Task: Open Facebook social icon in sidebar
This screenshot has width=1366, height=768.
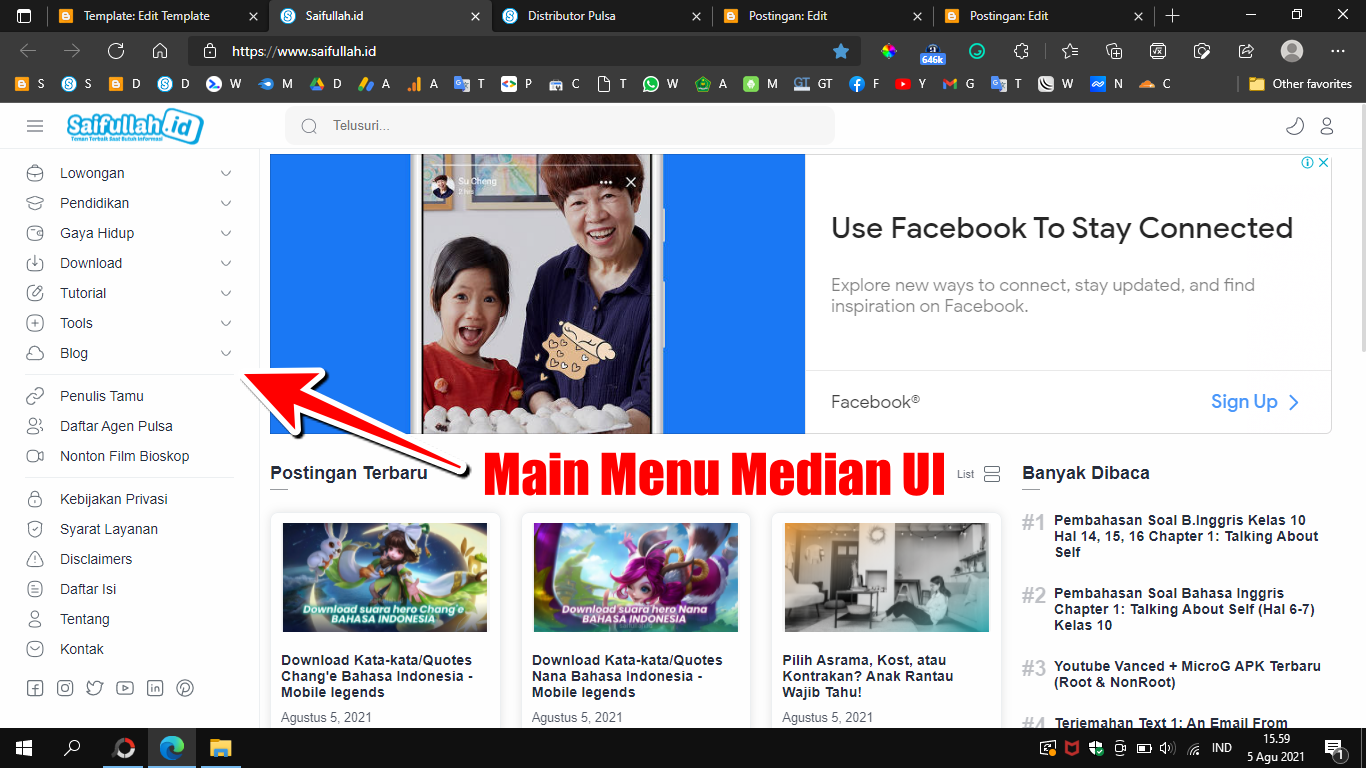Action: point(35,688)
